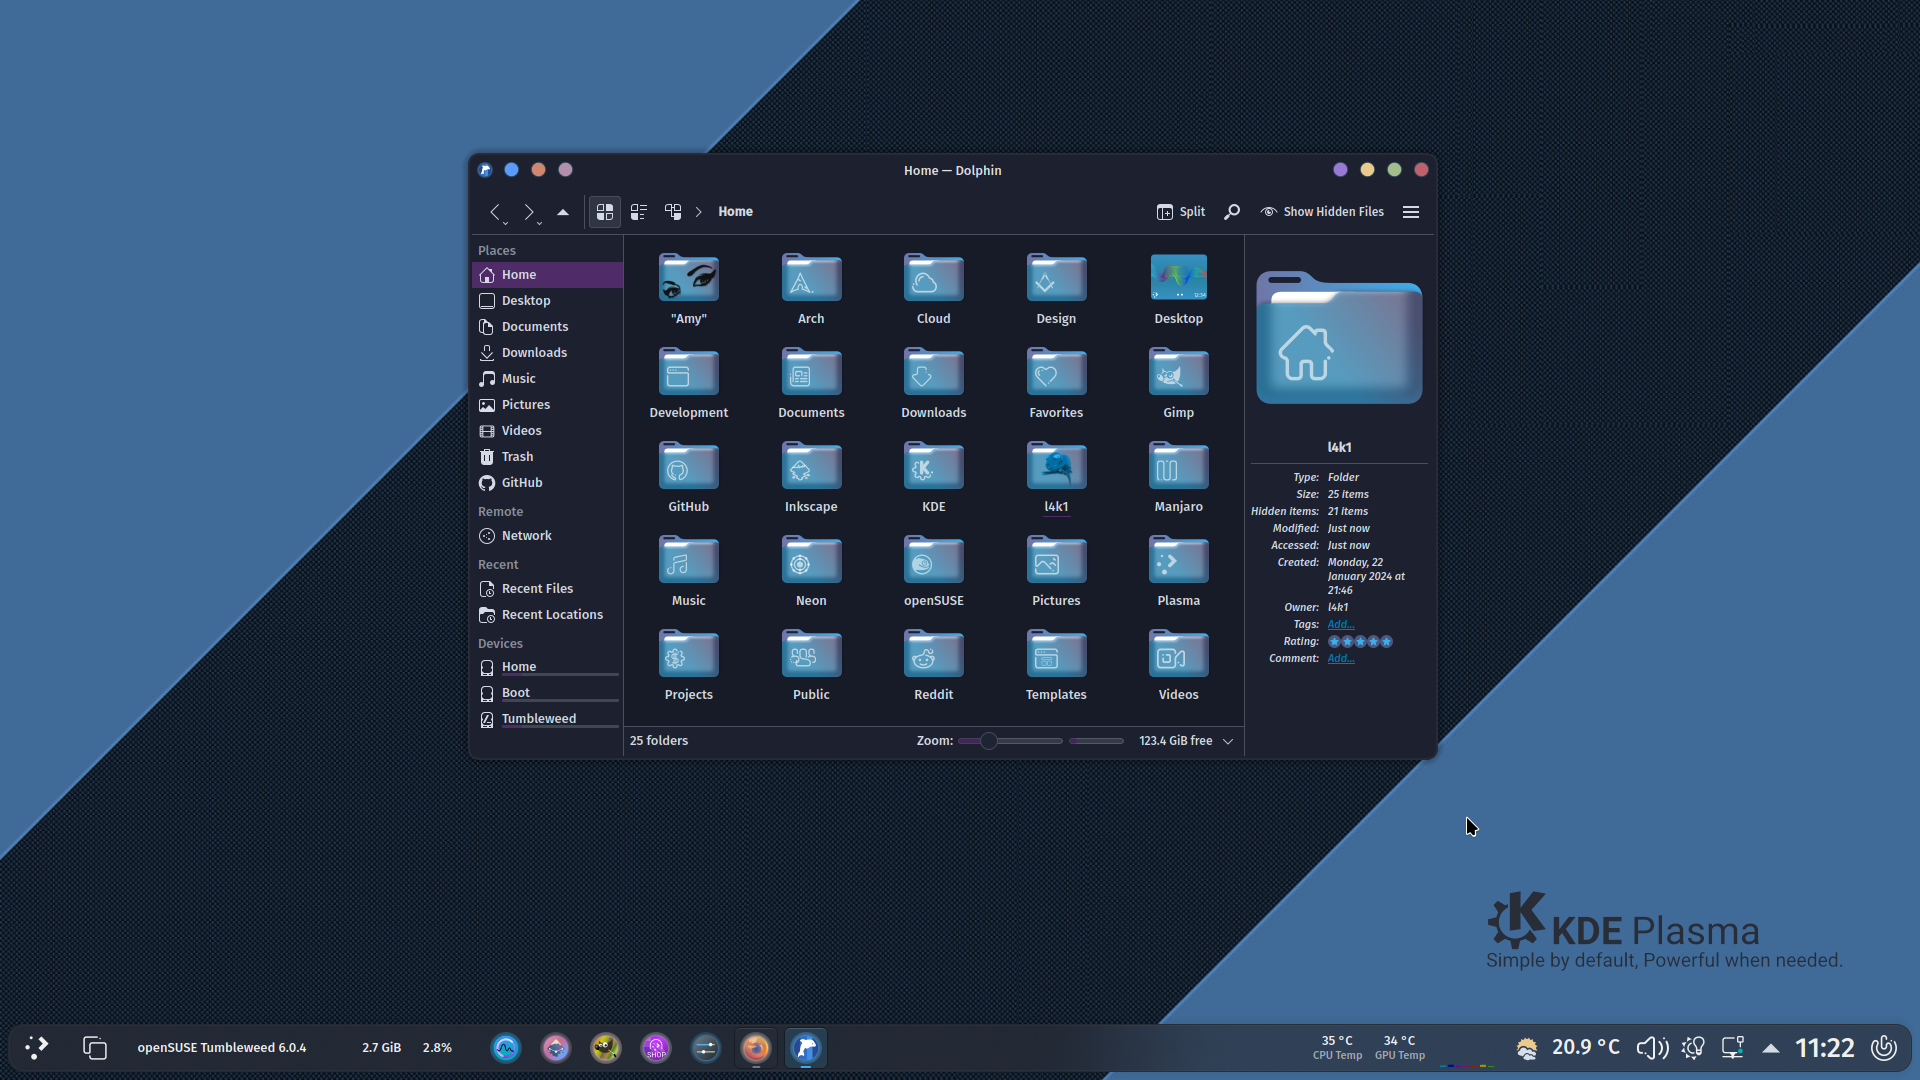Open the Arch folder

pos(811,289)
